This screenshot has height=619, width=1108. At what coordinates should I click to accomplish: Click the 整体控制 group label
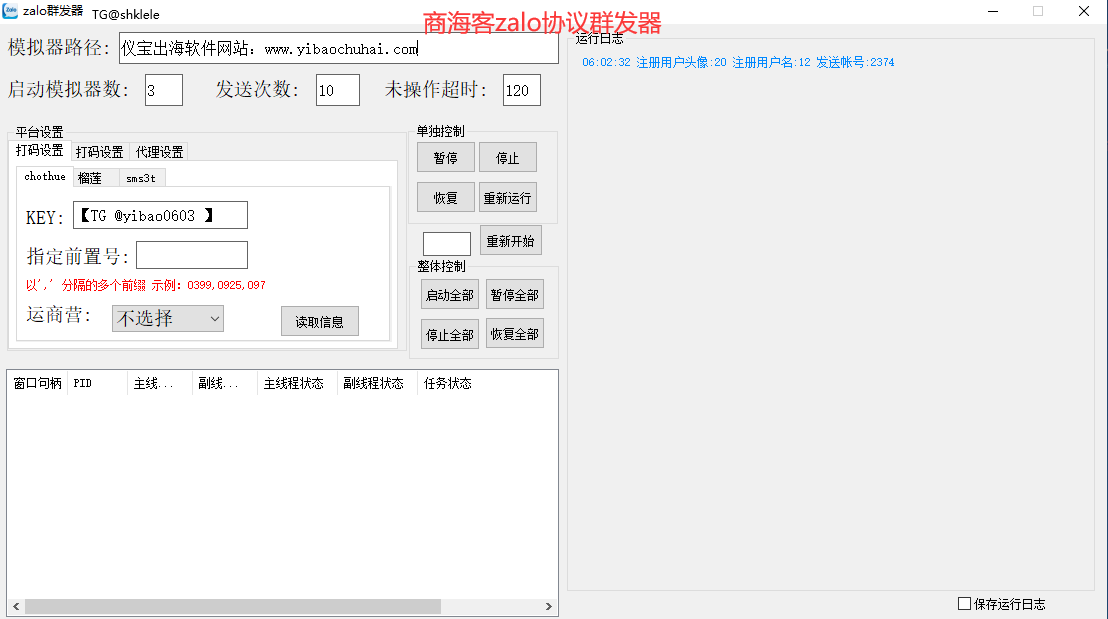(x=441, y=266)
